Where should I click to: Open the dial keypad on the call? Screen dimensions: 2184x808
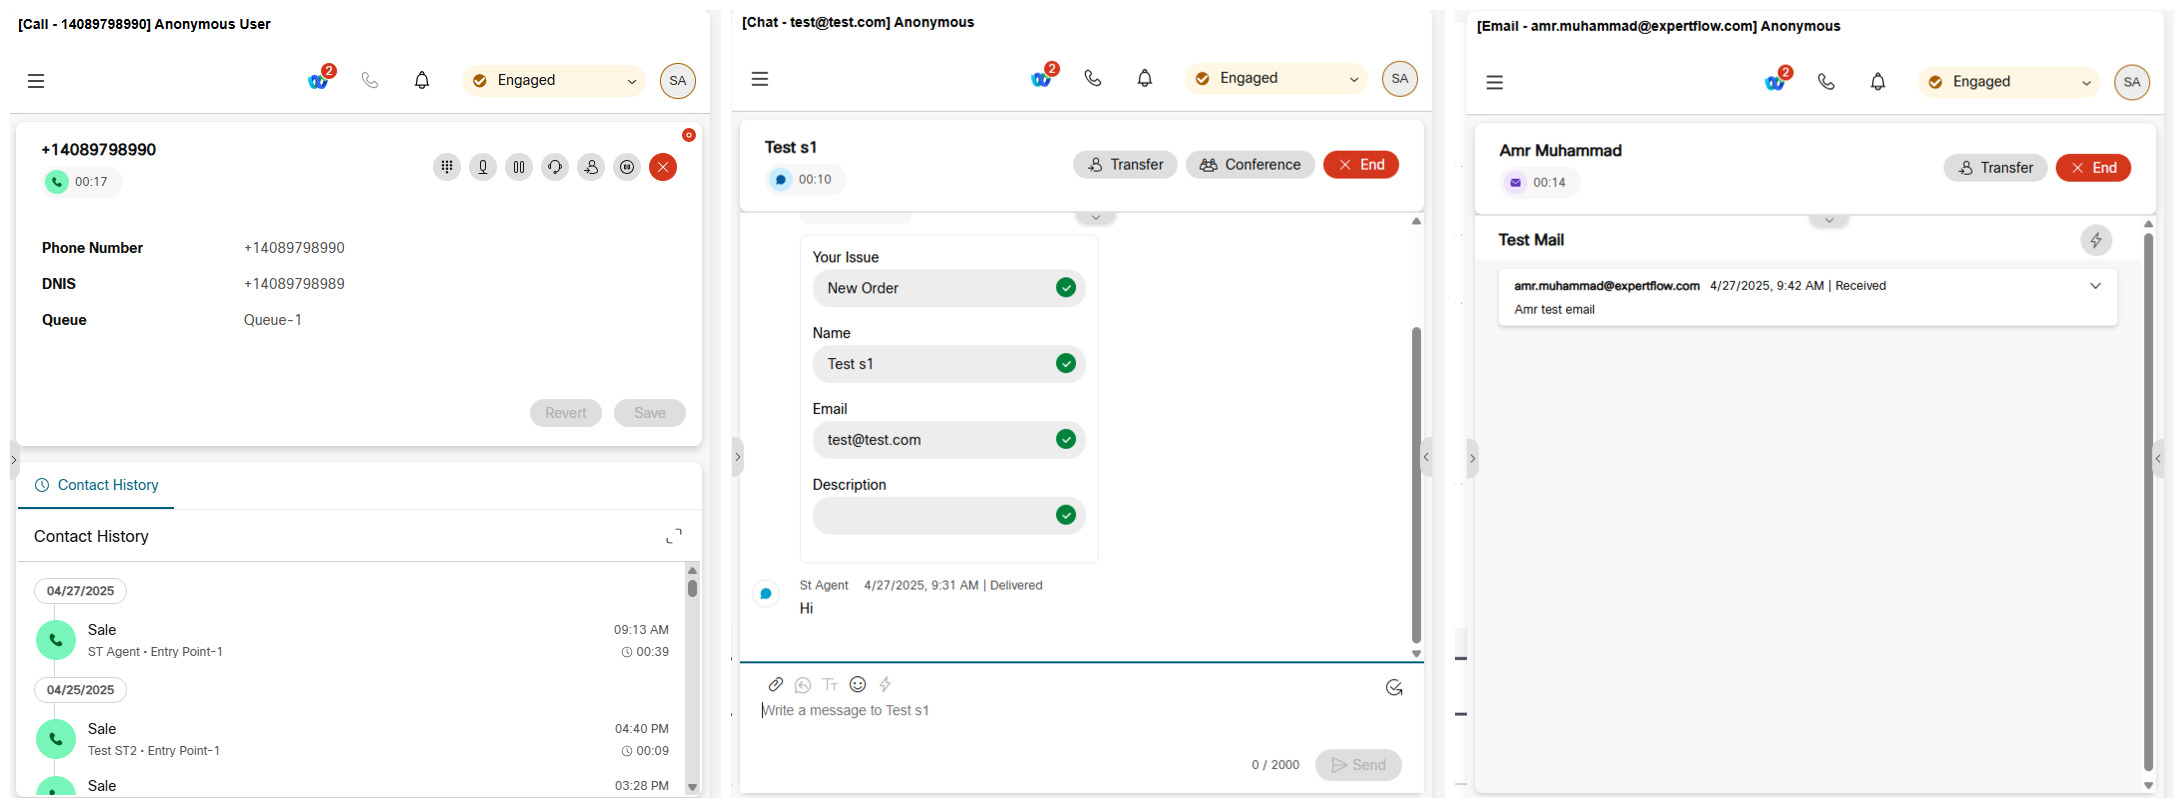point(446,167)
